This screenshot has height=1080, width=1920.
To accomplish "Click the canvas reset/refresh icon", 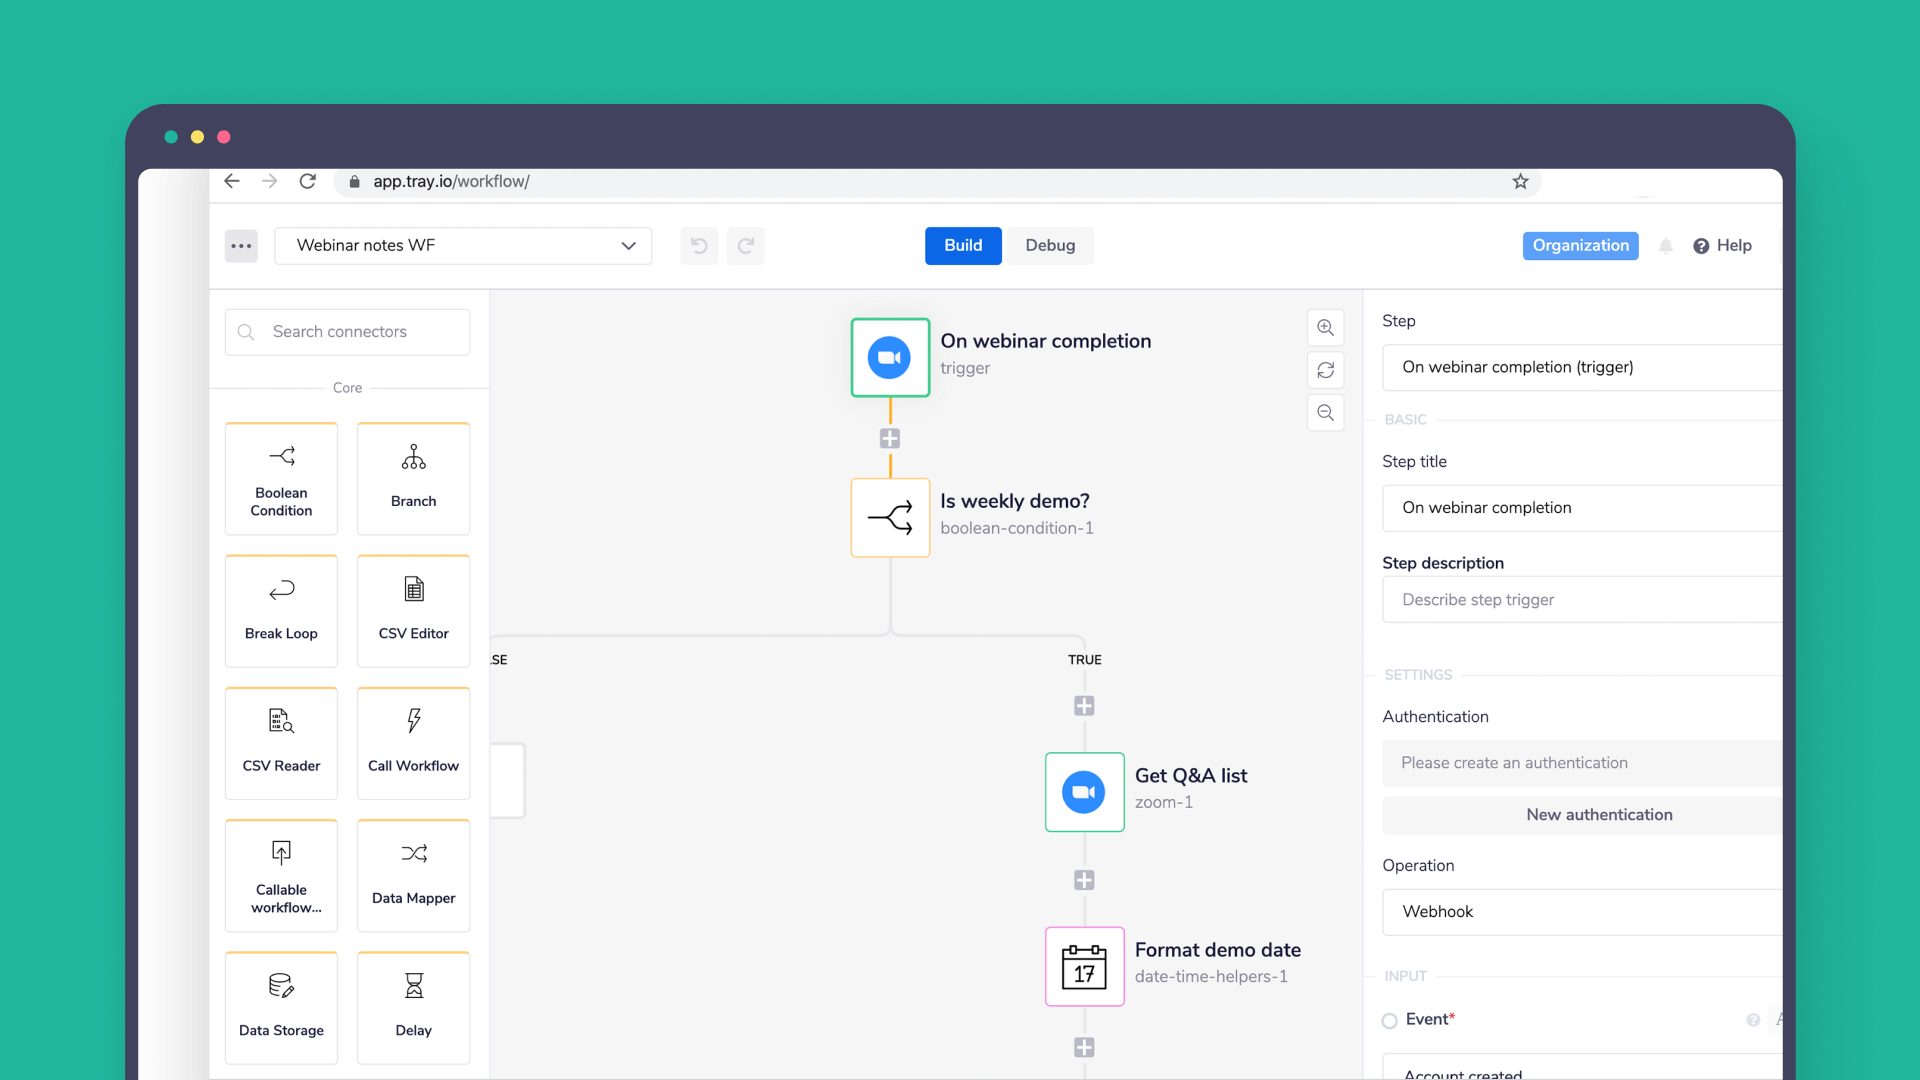I will point(1325,370).
